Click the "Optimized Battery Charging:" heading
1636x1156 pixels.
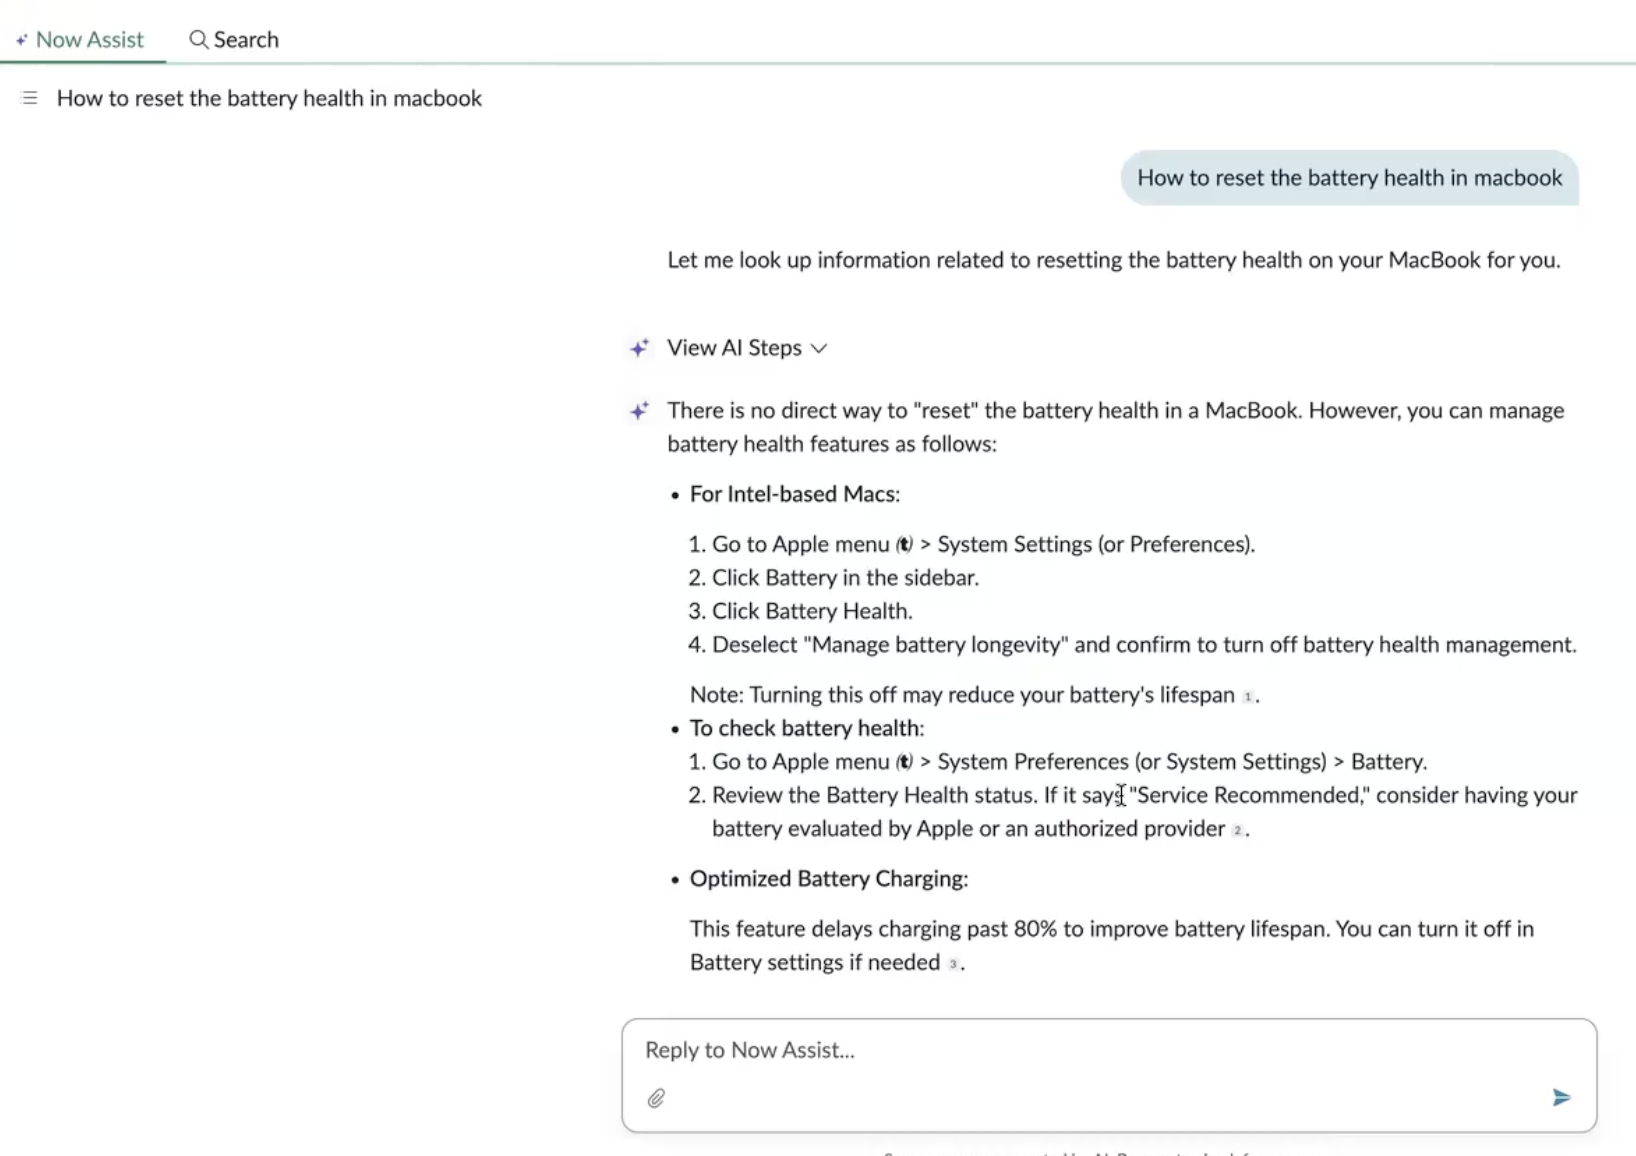829,879
